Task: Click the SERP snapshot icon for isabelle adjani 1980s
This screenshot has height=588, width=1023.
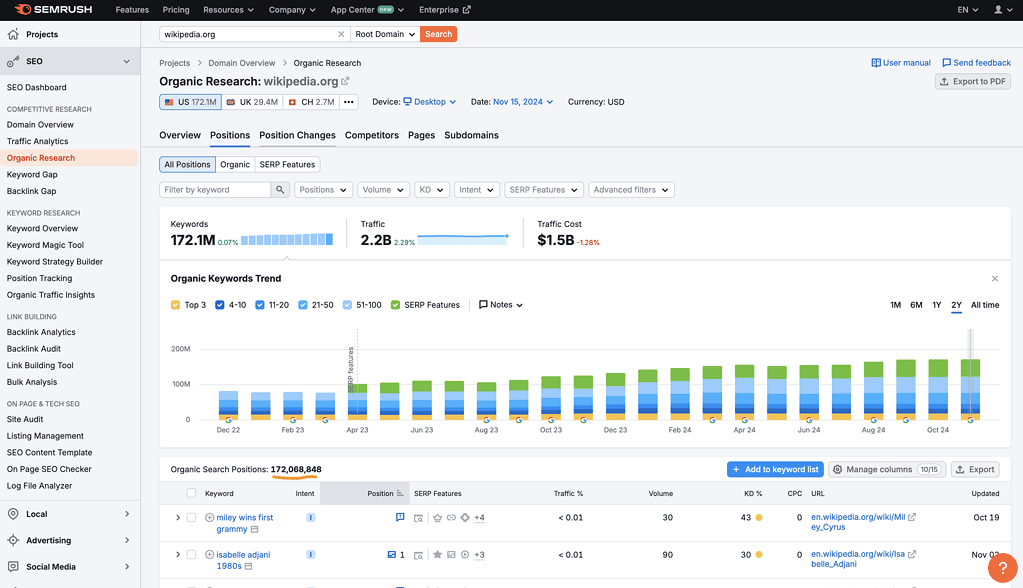Action: click(x=418, y=555)
